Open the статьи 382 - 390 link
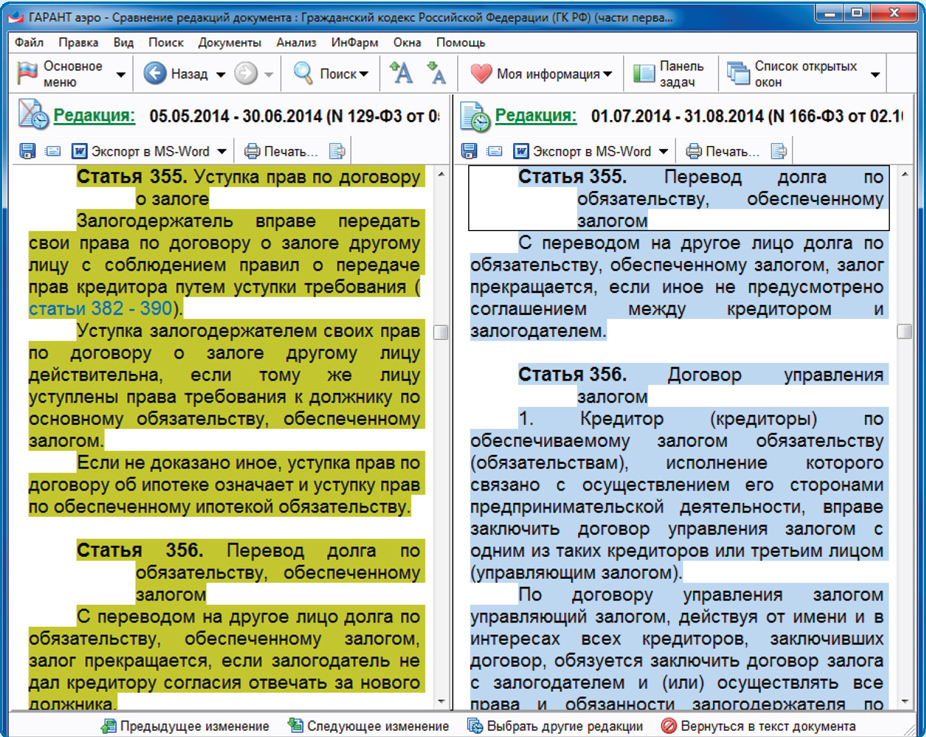Screen dimensions: 926x737 tap(101, 307)
